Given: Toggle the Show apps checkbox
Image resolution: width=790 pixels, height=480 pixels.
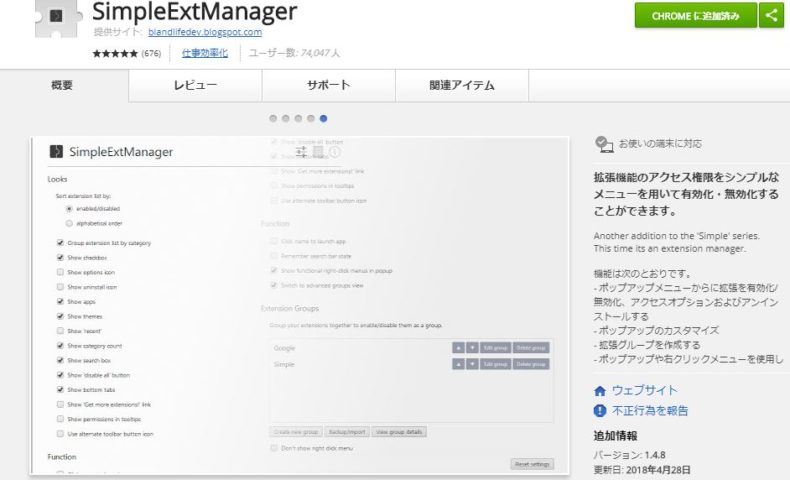Looking at the screenshot, I should coord(60,301).
